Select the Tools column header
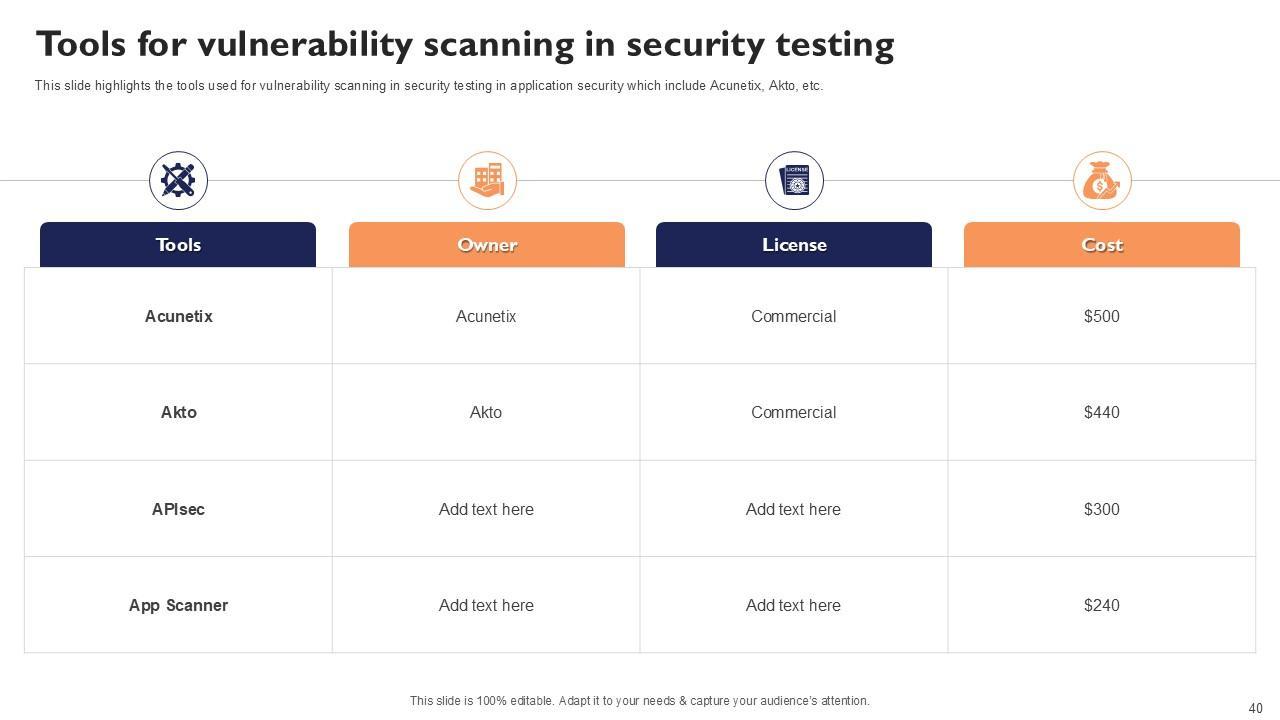 point(178,245)
